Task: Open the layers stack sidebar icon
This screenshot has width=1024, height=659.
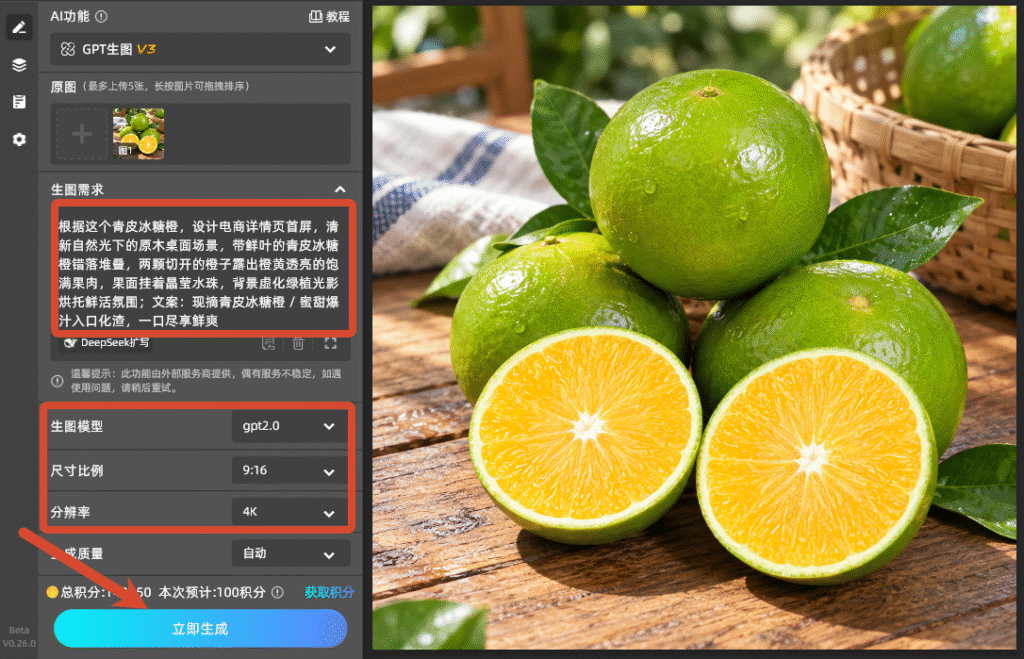Action: [x=19, y=65]
